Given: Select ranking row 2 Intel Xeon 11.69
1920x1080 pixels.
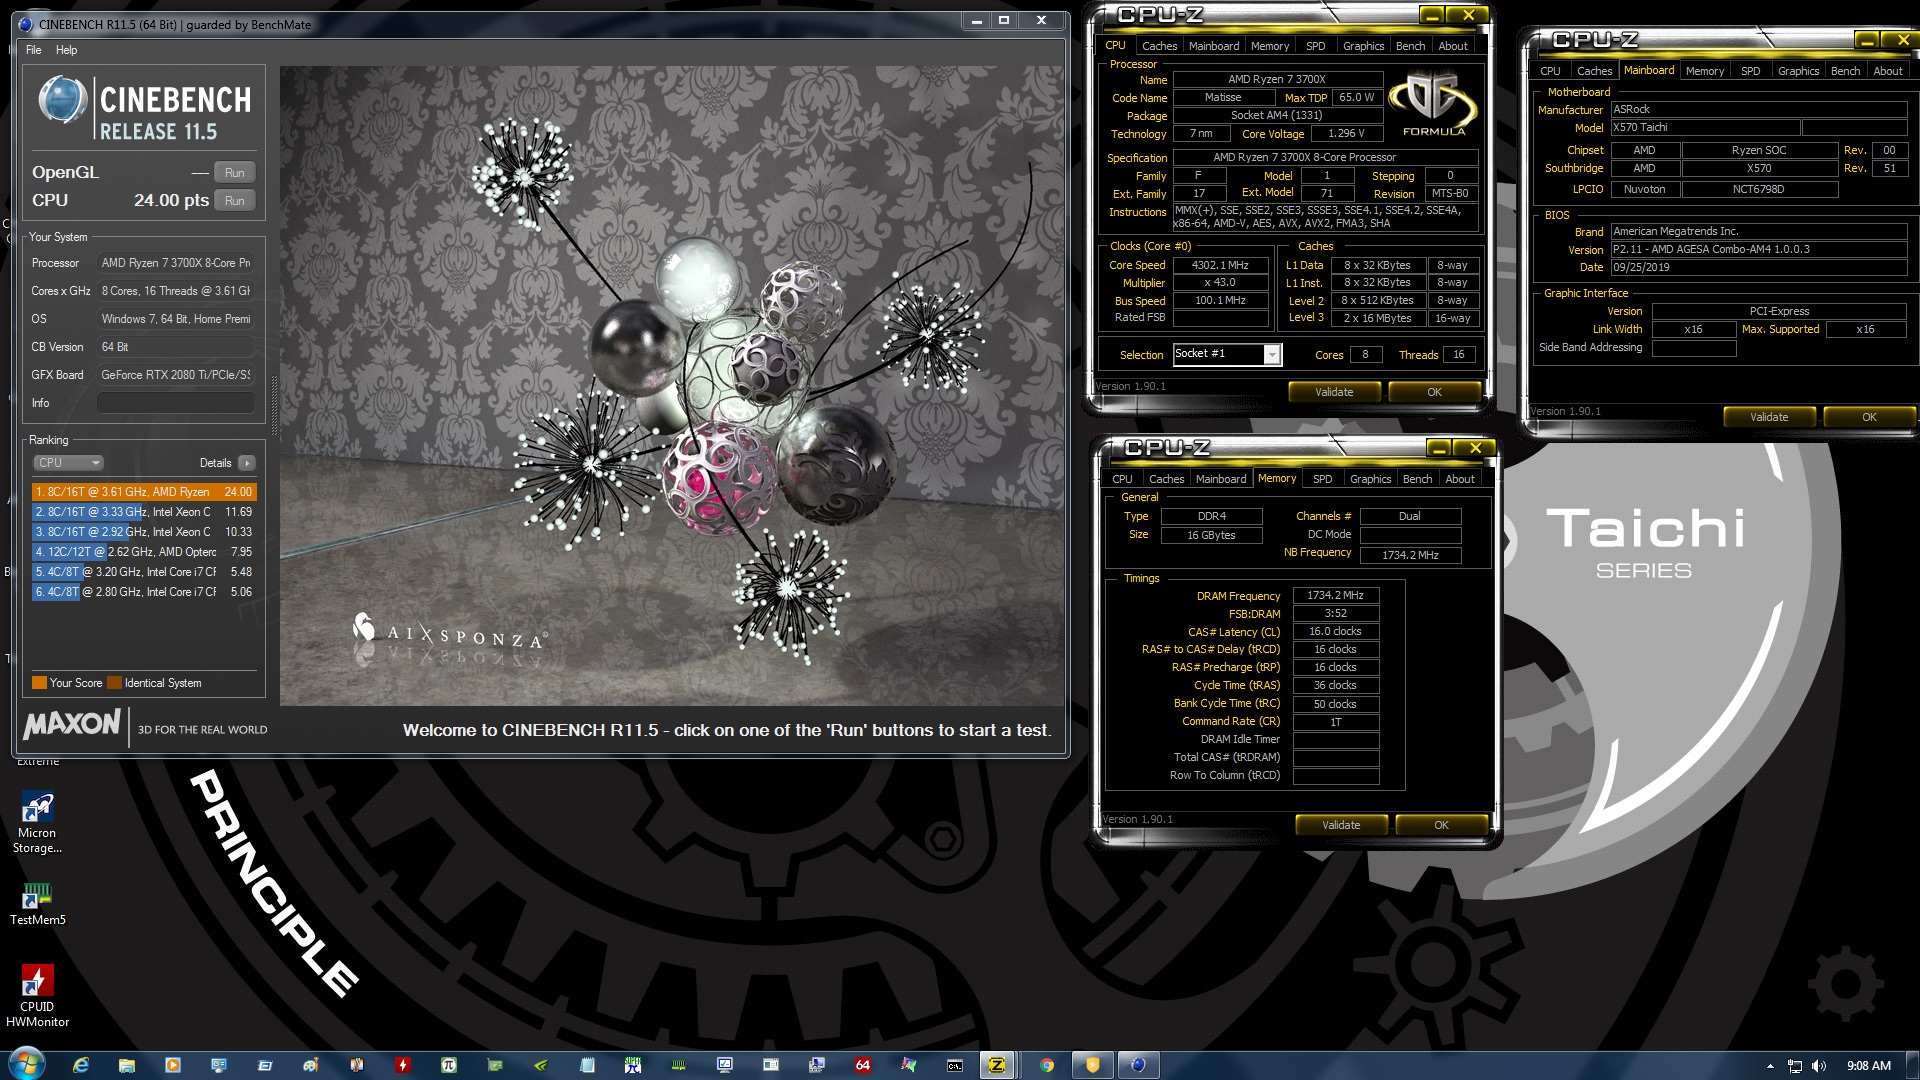Looking at the screenshot, I should (144, 512).
